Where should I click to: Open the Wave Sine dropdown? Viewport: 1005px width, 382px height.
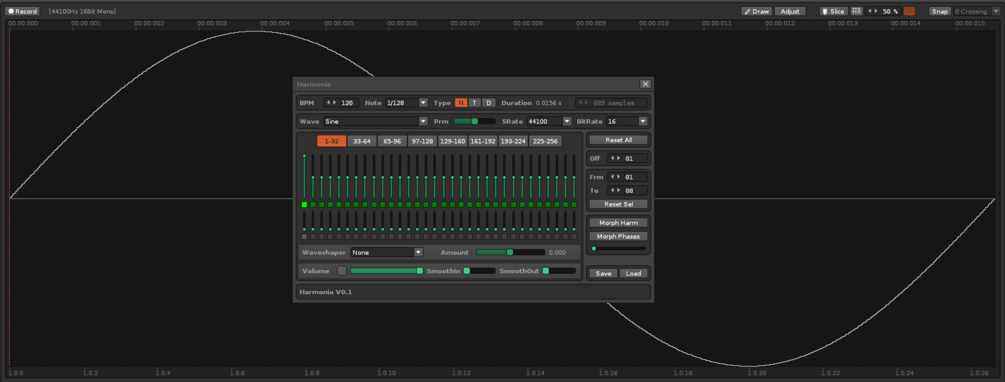[376, 121]
